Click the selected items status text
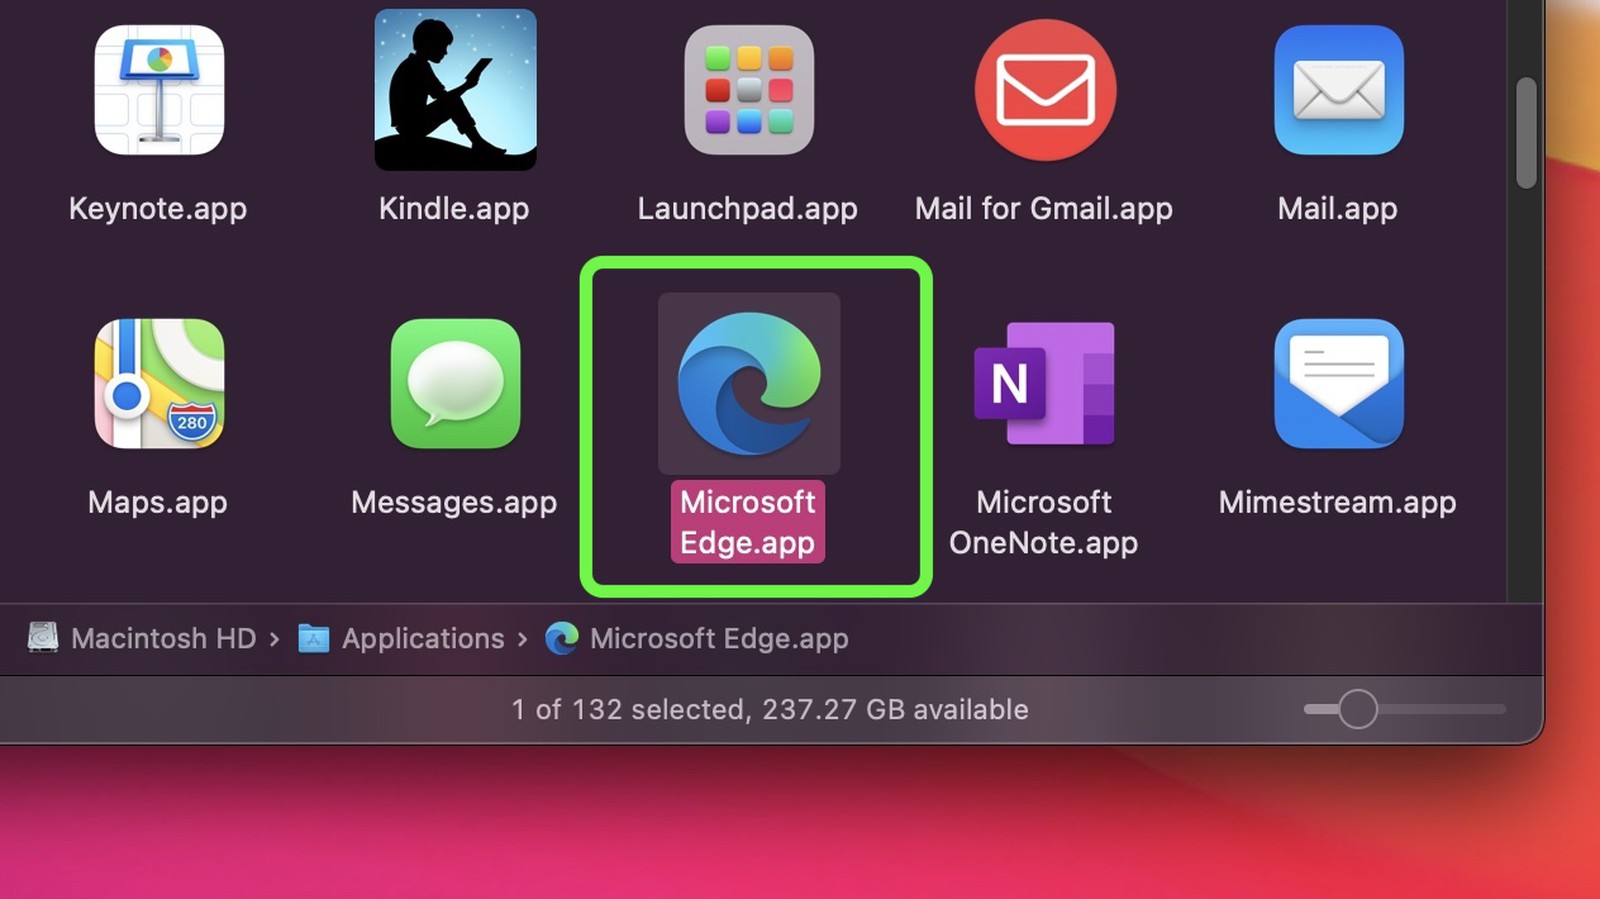The height and width of the screenshot is (899, 1600). pos(770,710)
